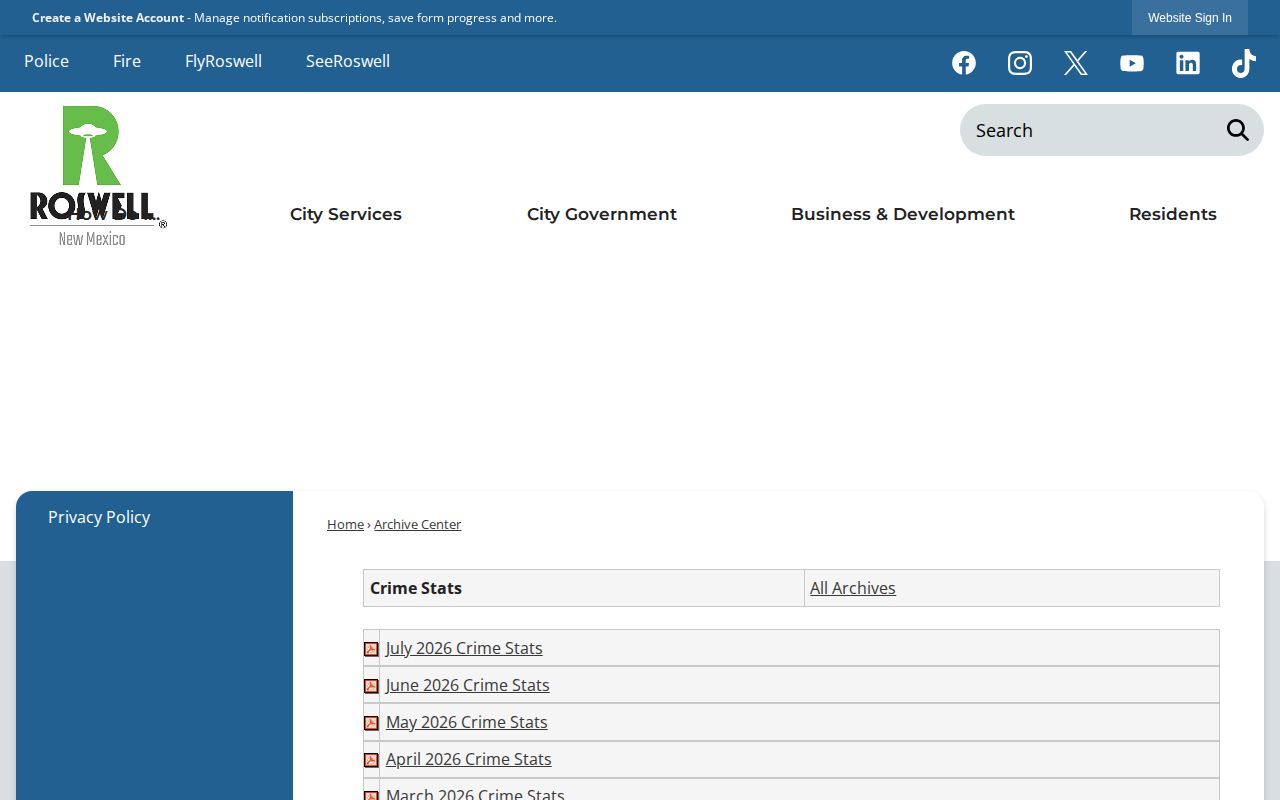The width and height of the screenshot is (1280, 800).
Task: Click PDF icon beside April 2026 Crime Stats
Action: pyautogui.click(x=371, y=760)
